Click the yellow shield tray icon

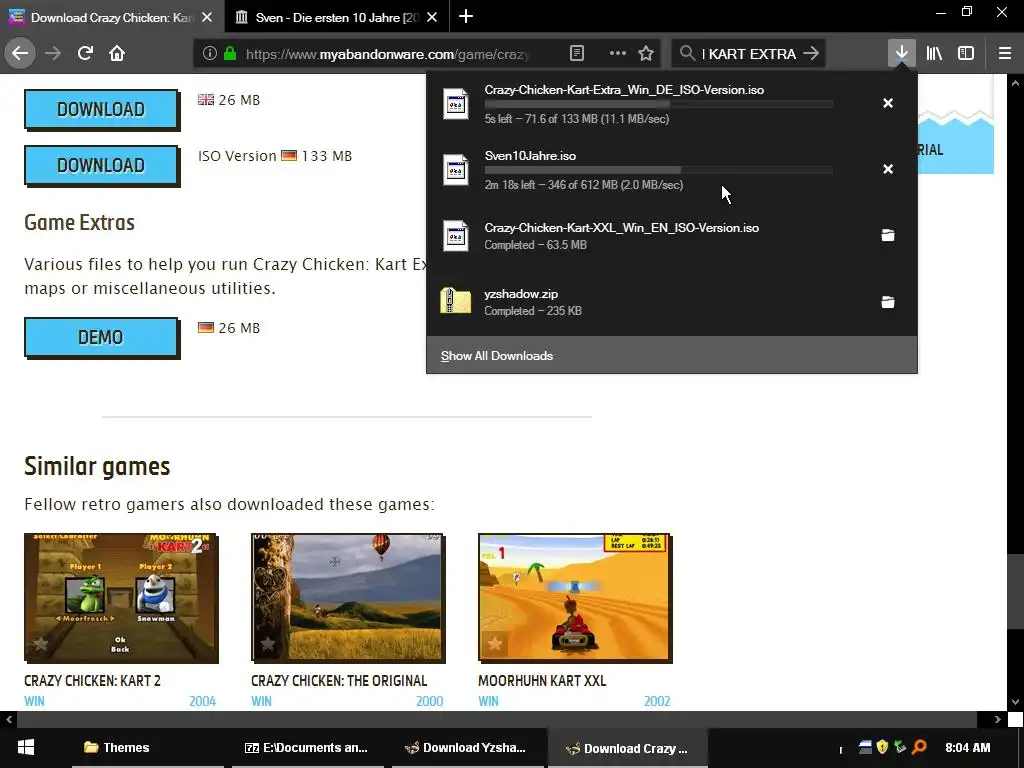click(x=882, y=746)
